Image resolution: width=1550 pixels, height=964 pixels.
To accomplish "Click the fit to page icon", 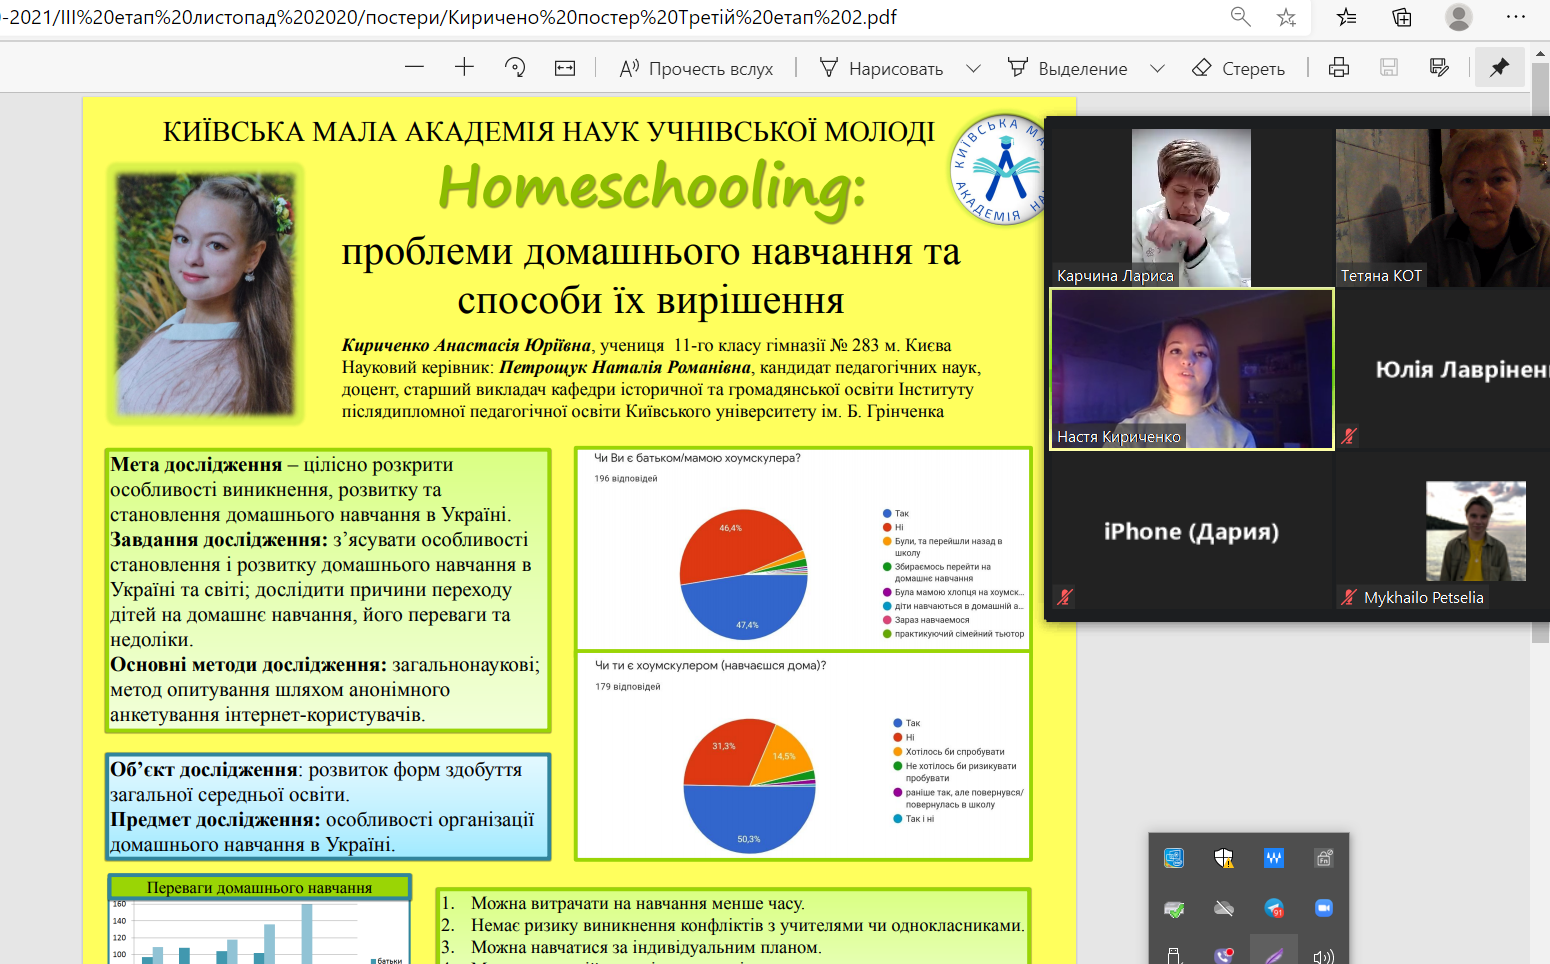I will (x=565, y=67).
